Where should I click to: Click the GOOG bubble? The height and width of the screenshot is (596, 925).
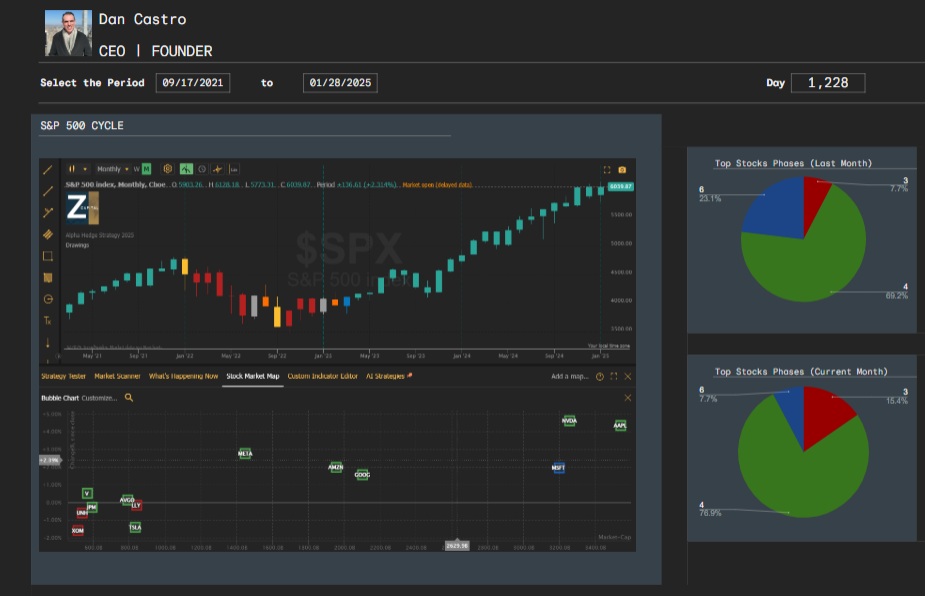(362, 474)
